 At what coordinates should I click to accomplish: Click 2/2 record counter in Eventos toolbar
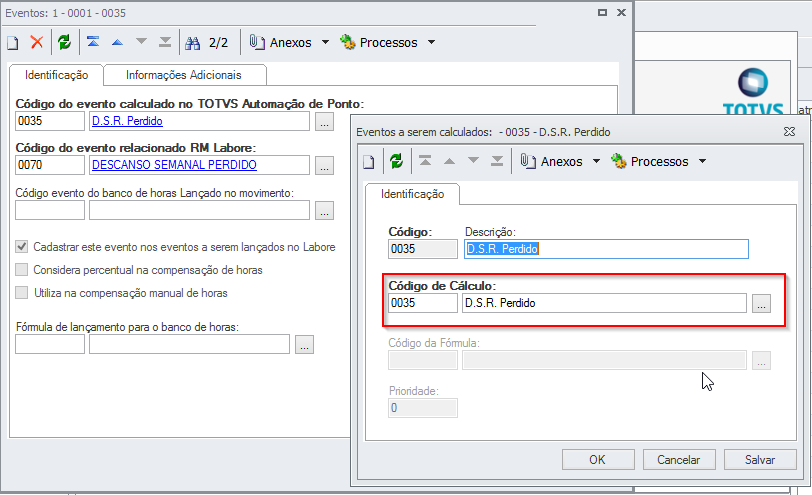click(x=218, y=42)
